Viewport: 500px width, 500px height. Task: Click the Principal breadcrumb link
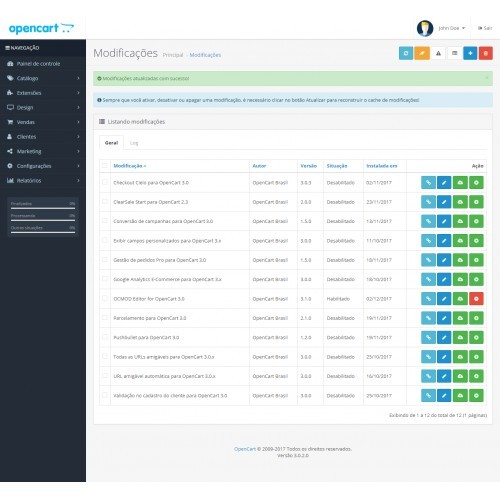point(173,55)
